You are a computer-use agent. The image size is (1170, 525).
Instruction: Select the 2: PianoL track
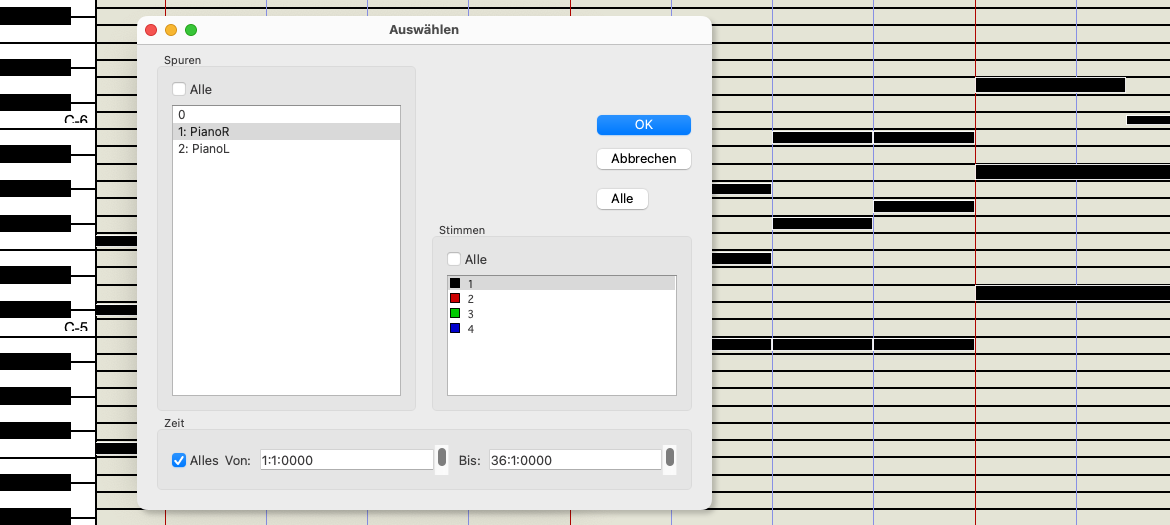click(x=285, y=148)
